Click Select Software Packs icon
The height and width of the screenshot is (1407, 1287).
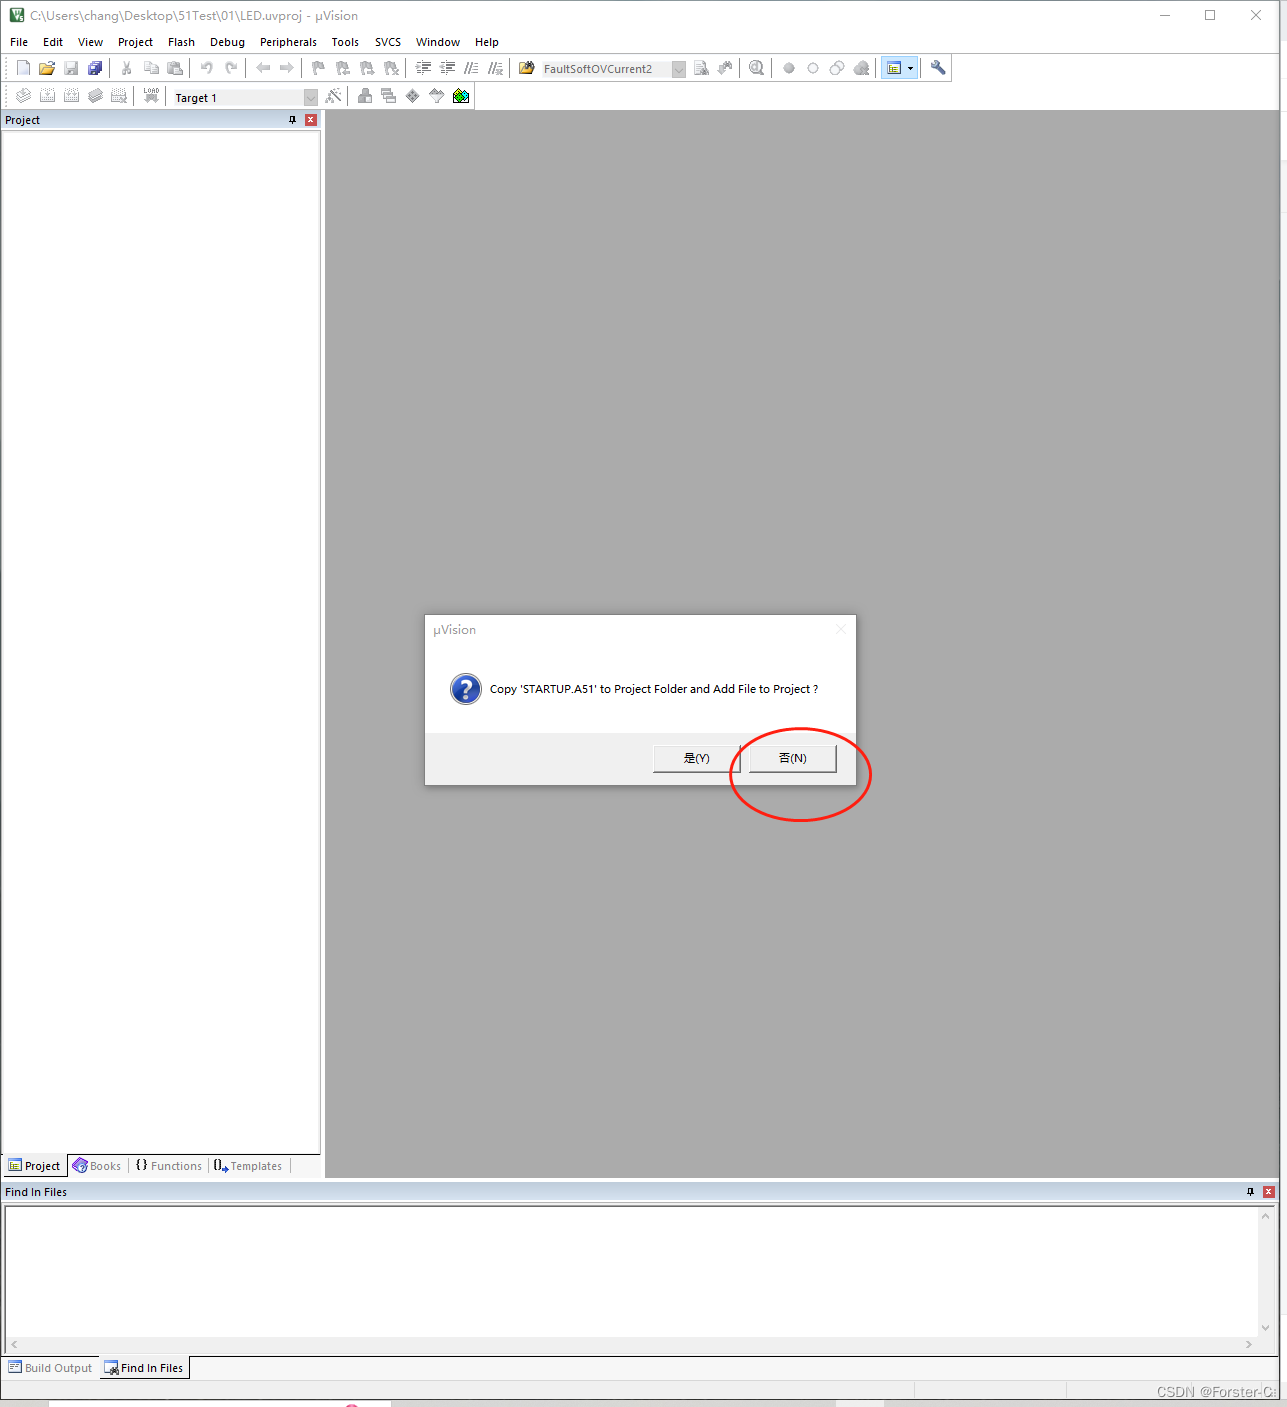437,96
